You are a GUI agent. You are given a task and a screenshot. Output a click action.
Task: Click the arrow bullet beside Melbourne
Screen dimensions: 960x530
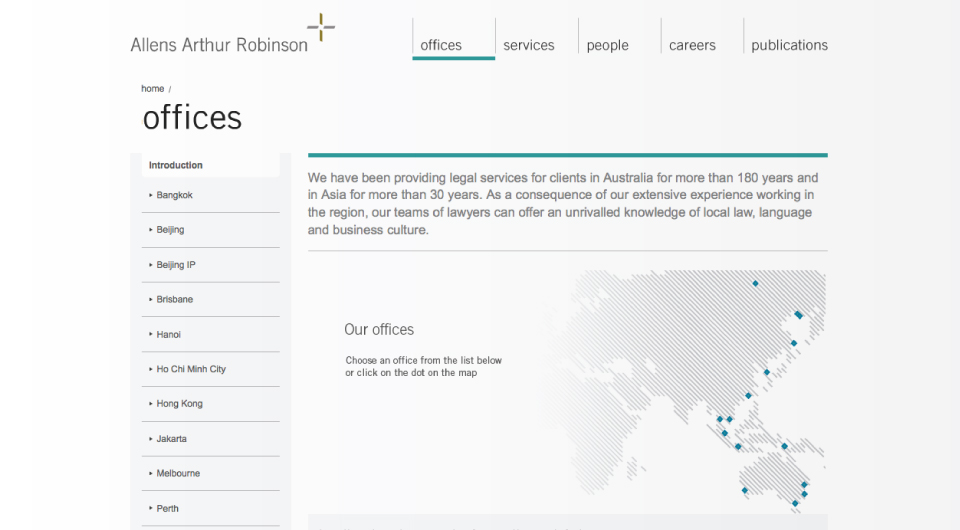coord(151,473)
